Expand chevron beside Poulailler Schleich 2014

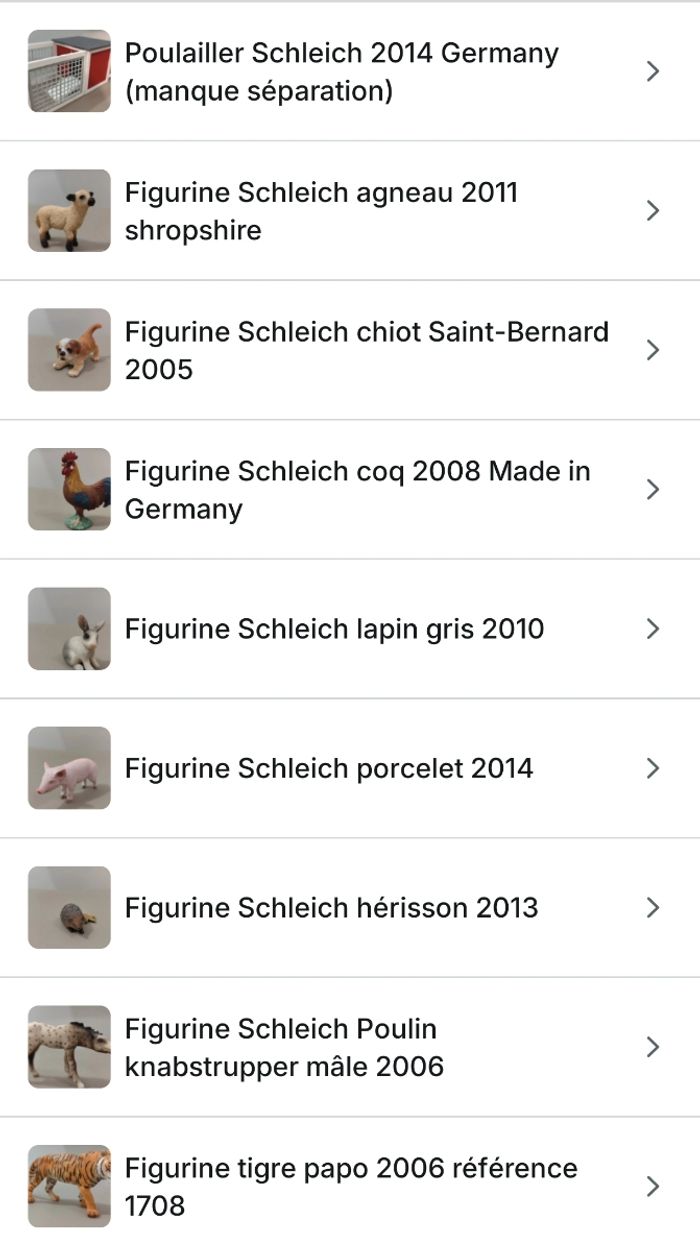coord(653,71)
